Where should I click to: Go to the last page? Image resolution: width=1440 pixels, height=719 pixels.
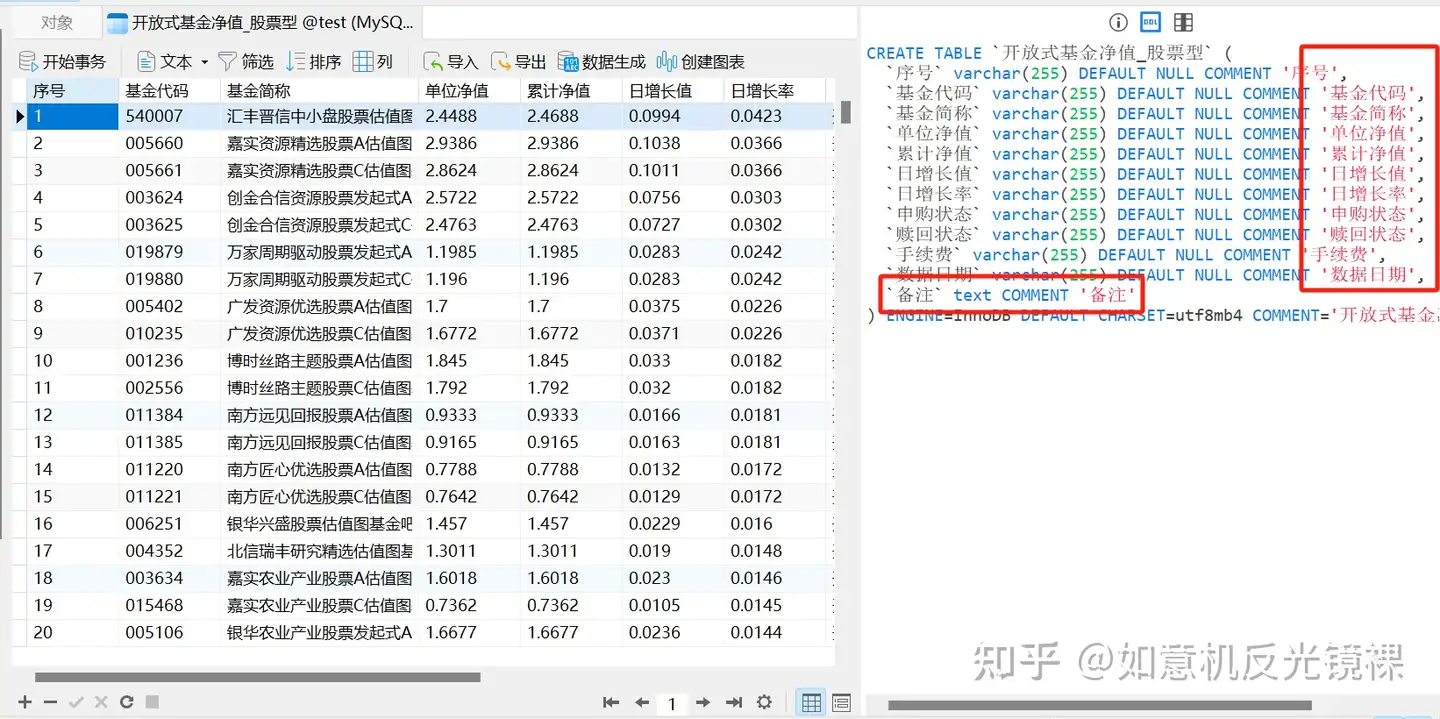coord(734,702)
